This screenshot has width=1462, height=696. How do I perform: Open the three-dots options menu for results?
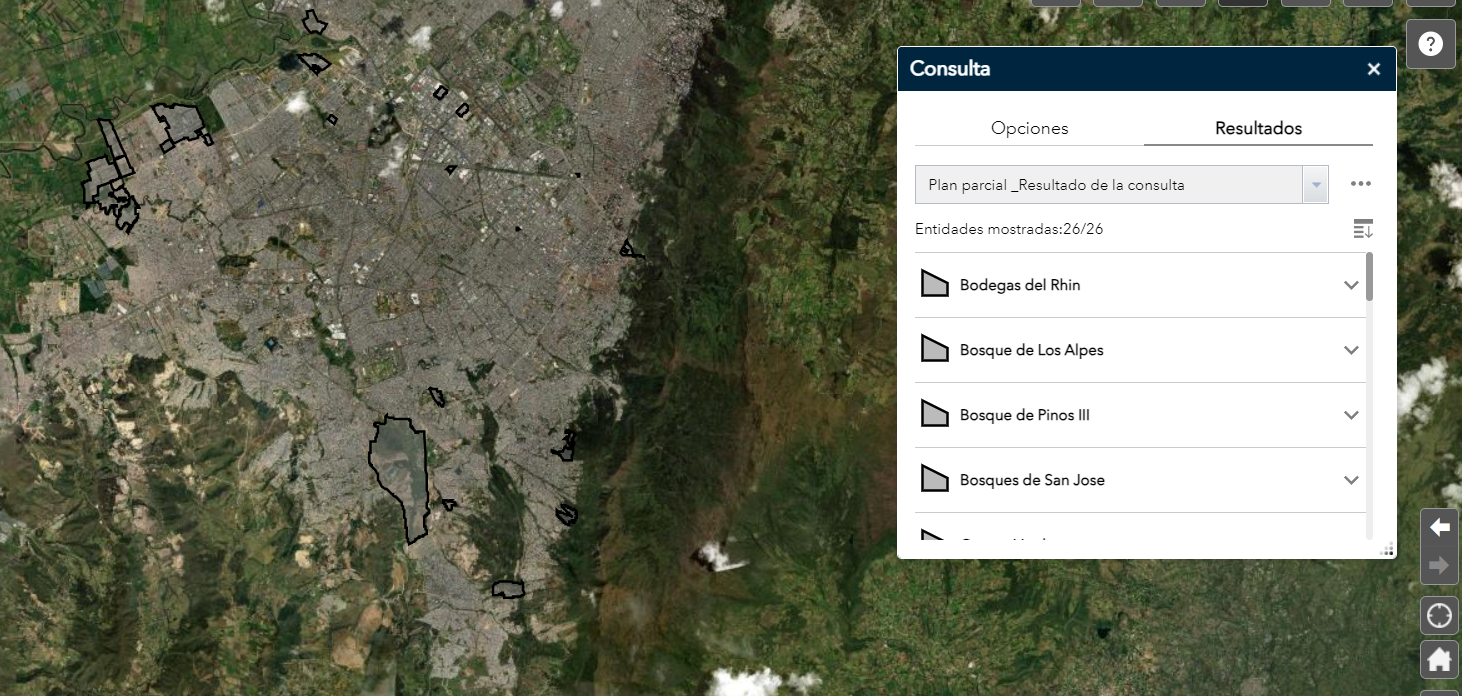click(x=1360, y=184)
